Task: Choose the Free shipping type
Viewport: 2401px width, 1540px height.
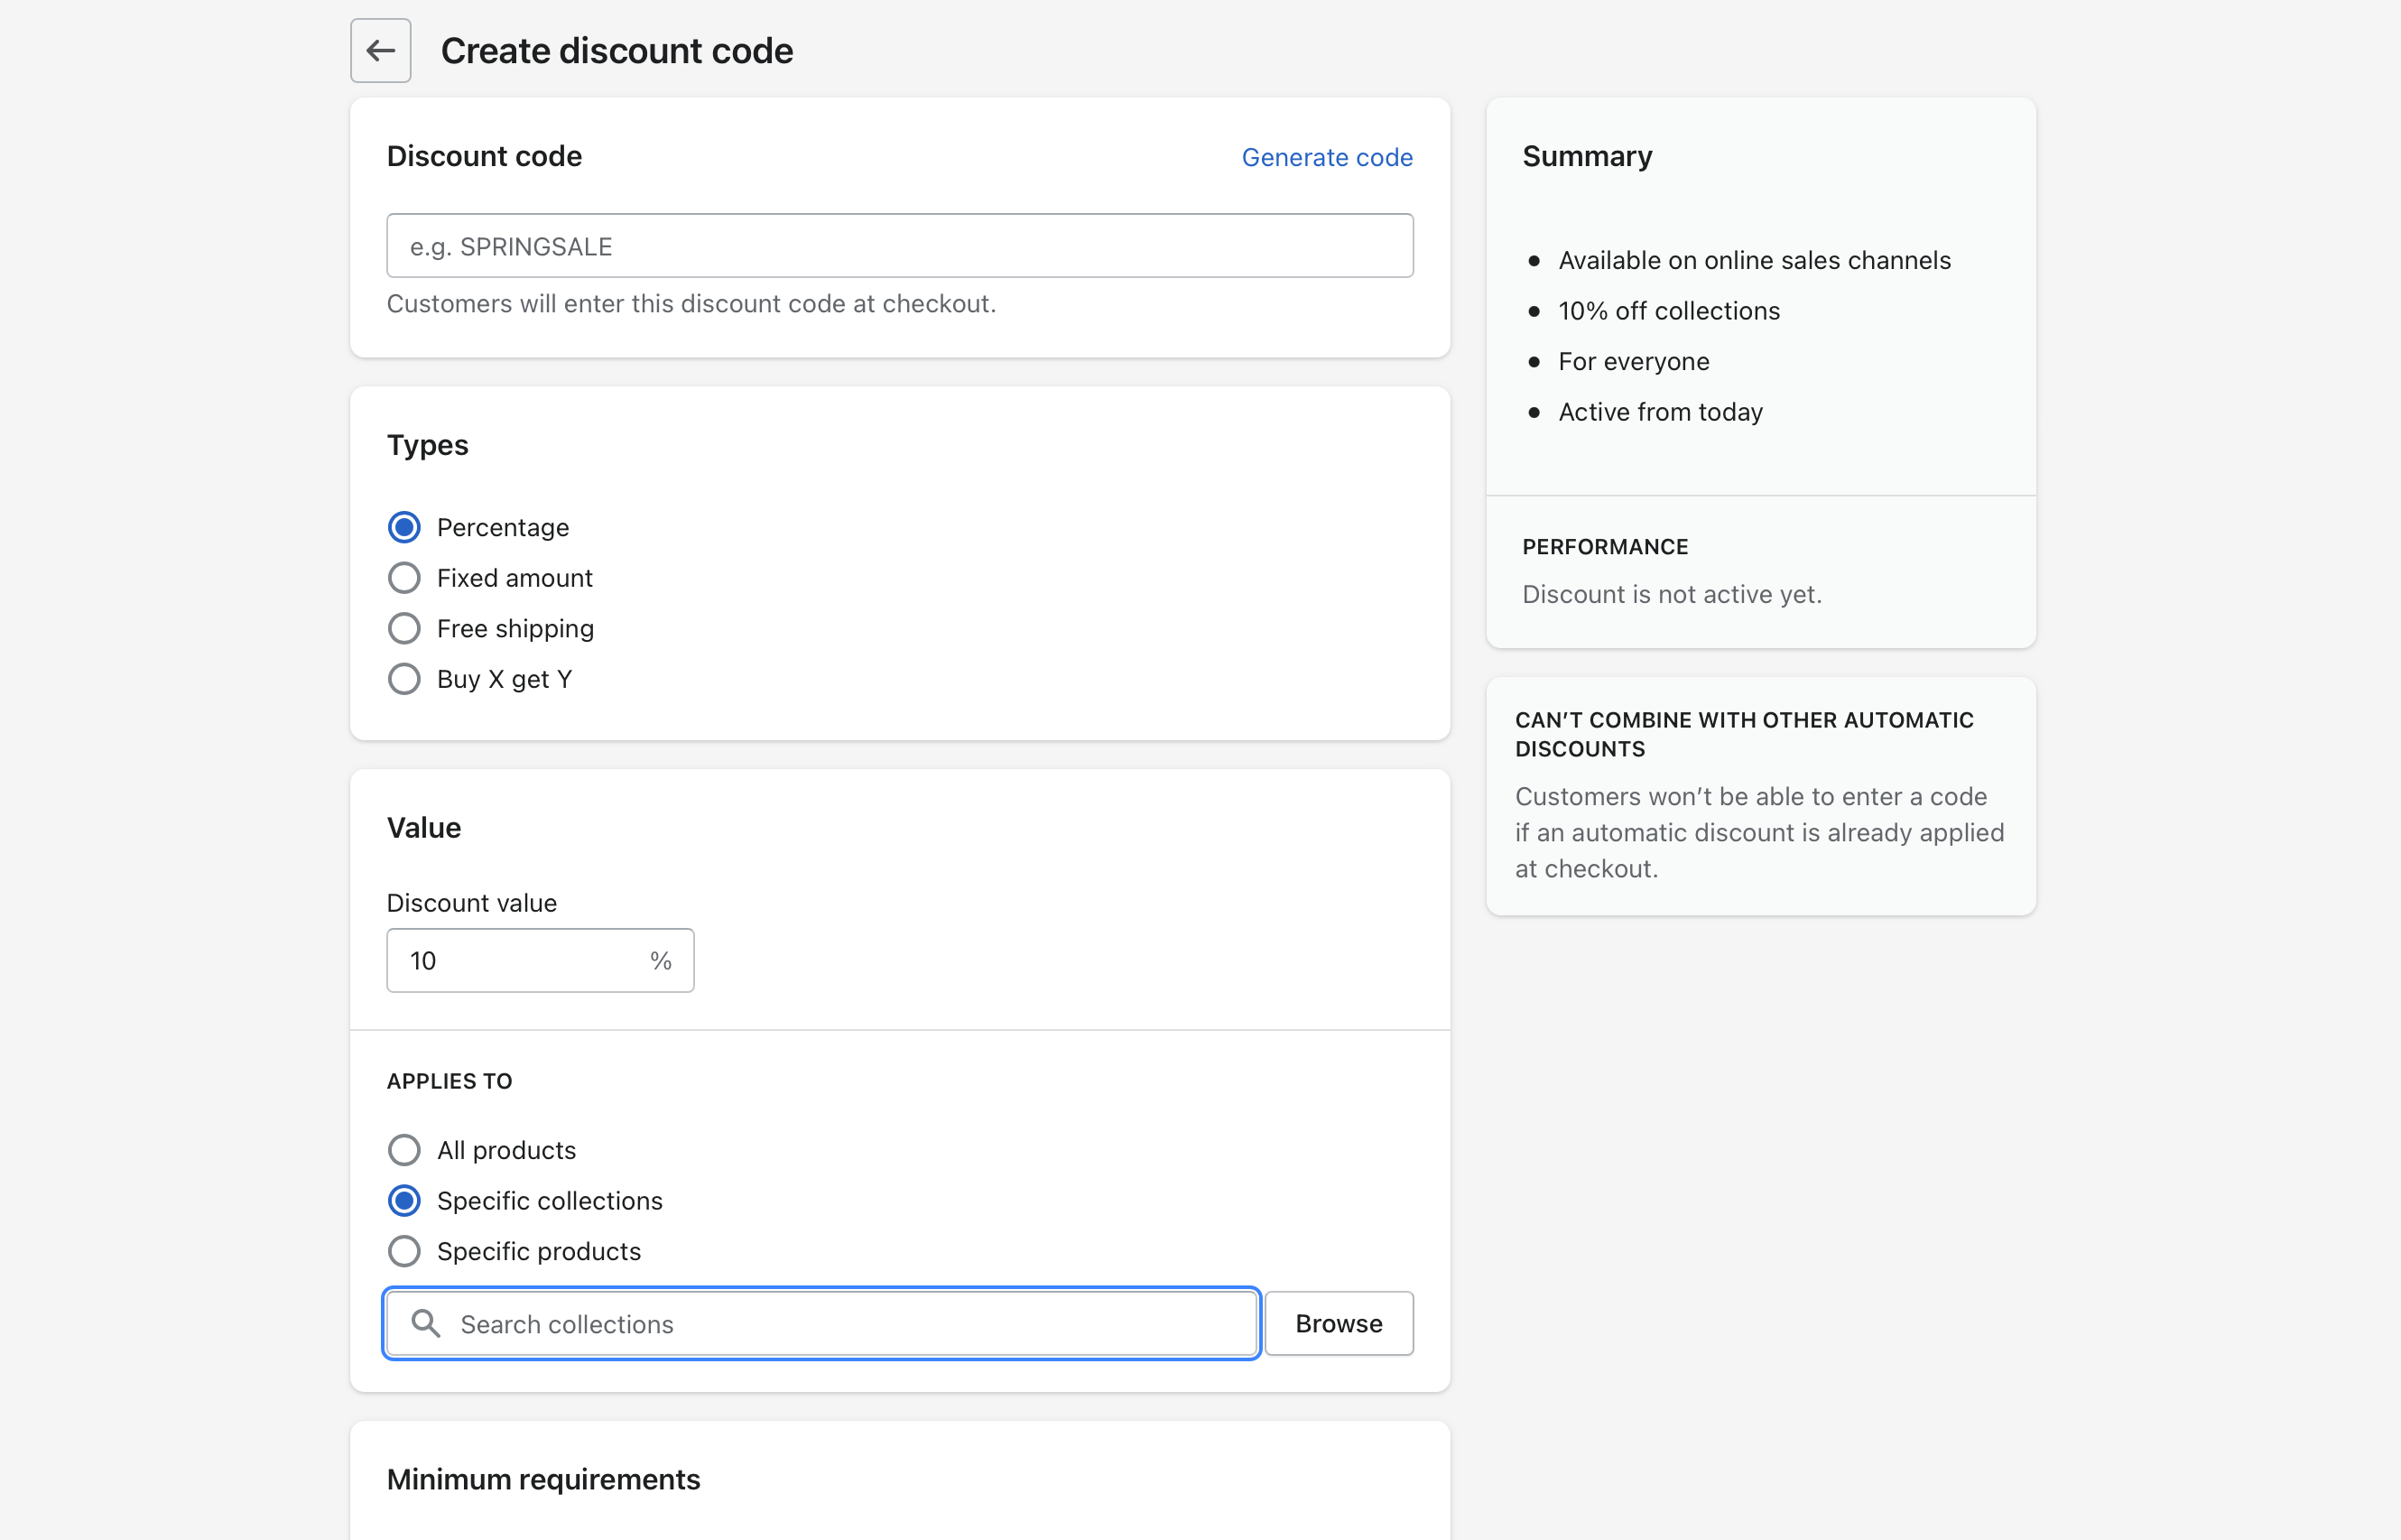Action: pyautogui.click(x=404, y=628)
